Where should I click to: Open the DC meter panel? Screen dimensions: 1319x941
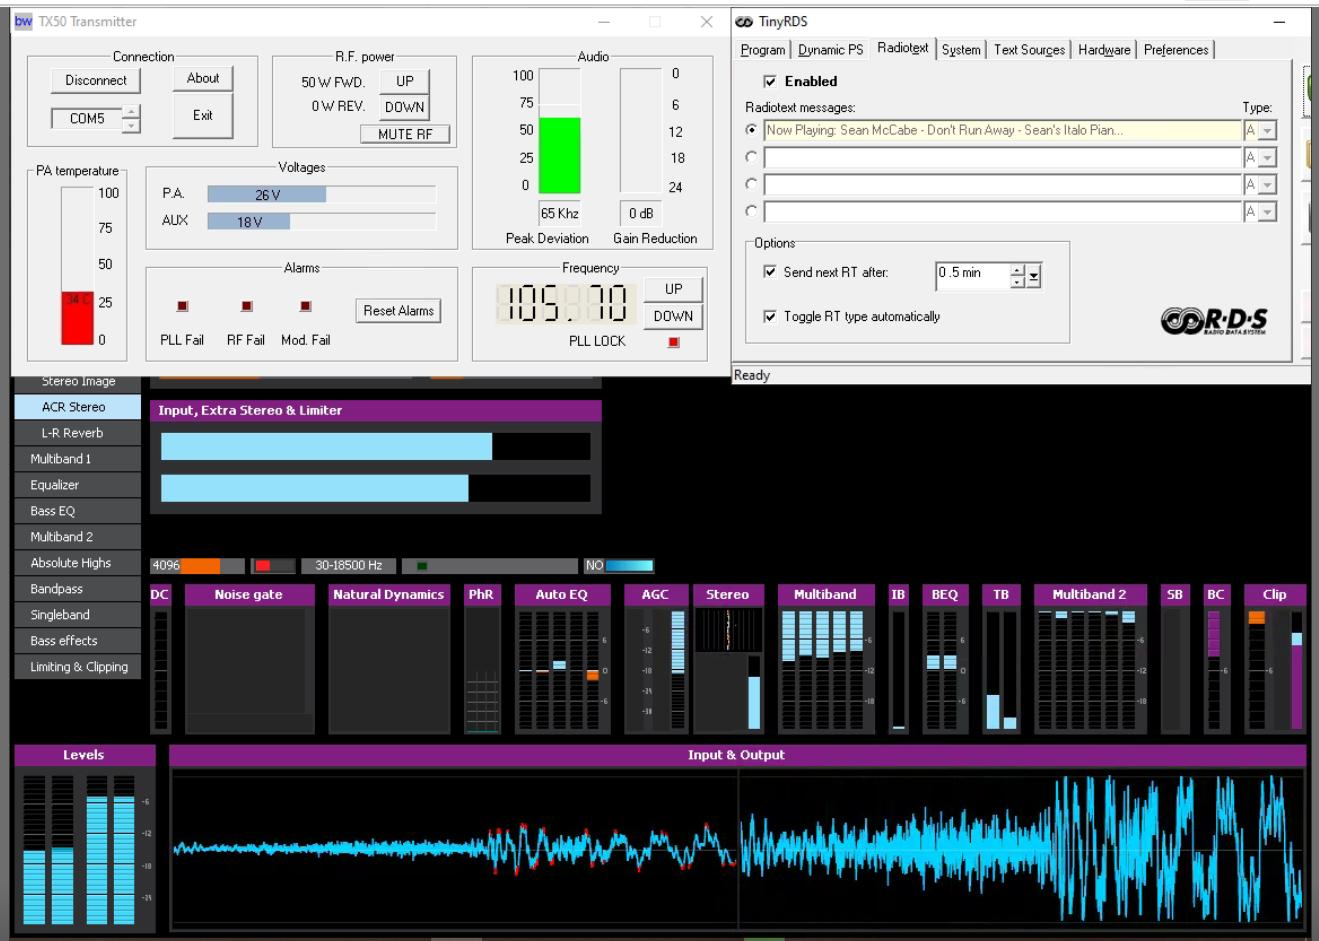click(160, 658)
